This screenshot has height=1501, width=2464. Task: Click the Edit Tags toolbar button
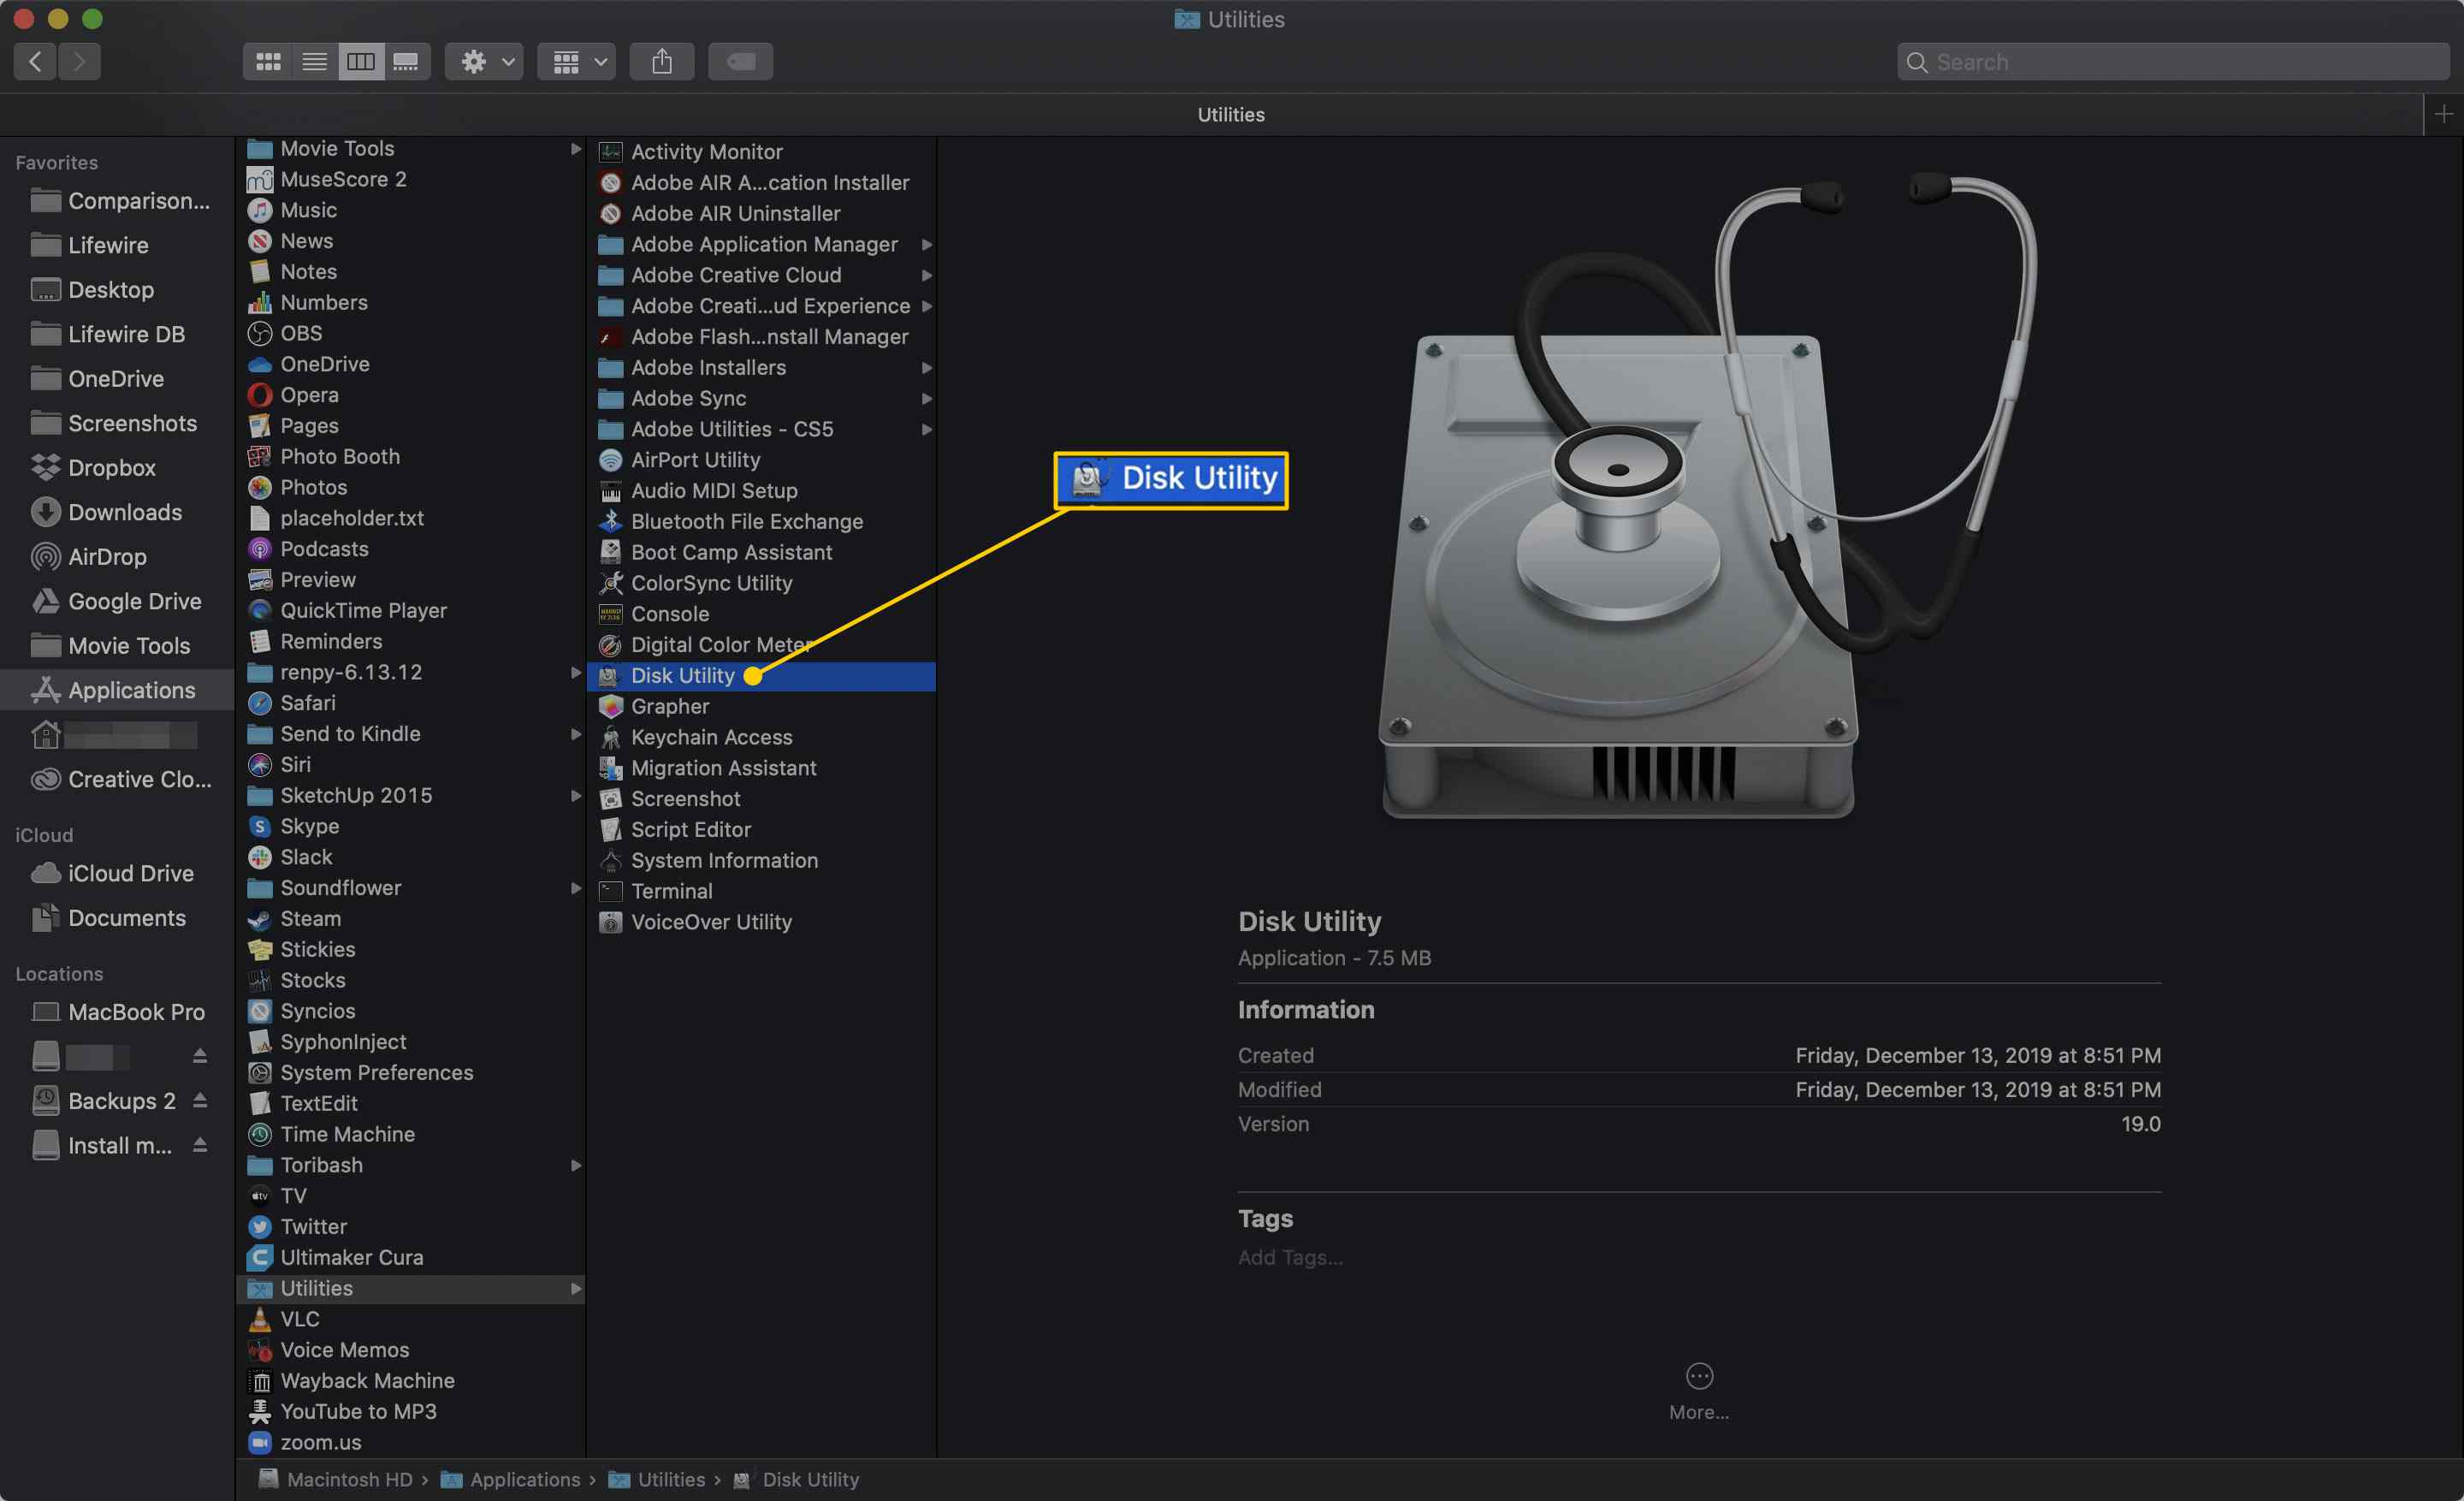[x=740, y=62]
